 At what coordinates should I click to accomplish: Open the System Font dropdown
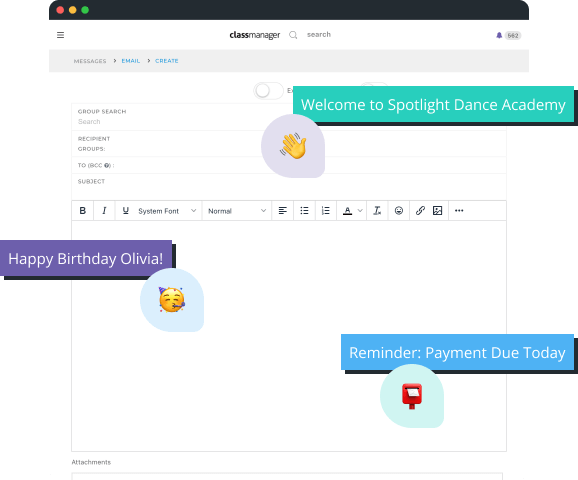click(x=167, y=211)
